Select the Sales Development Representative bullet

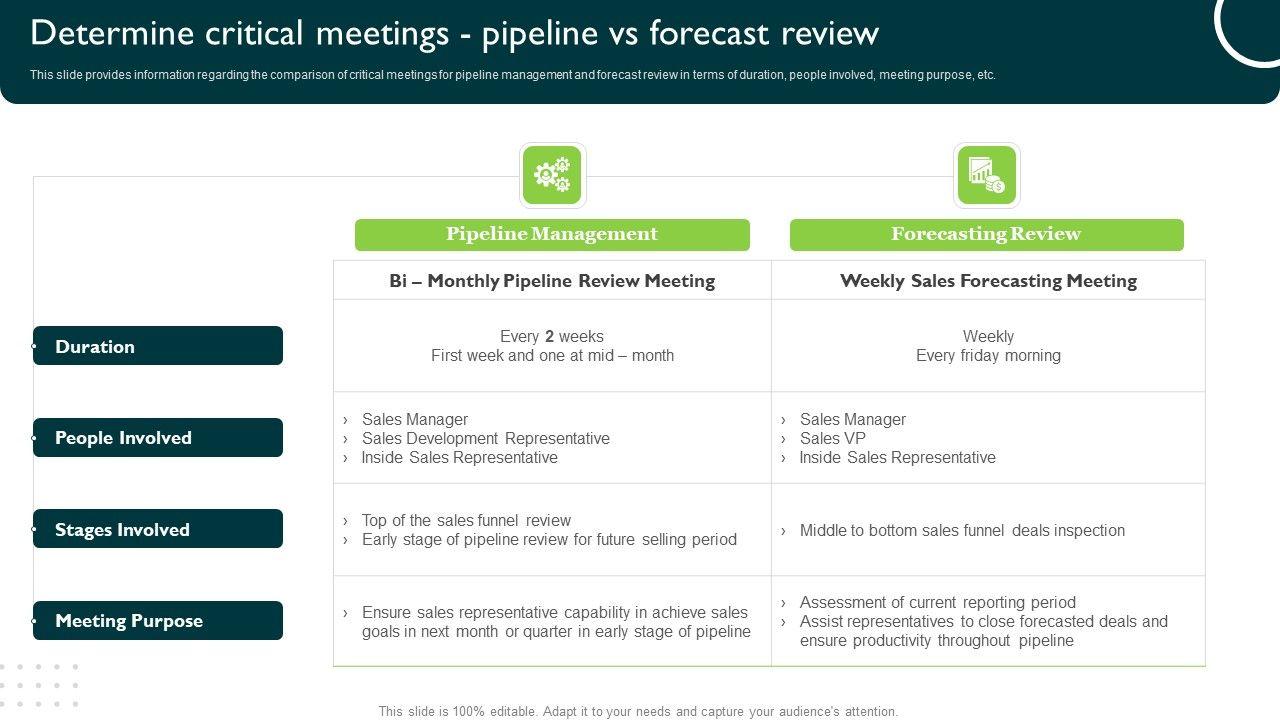(485, 438)
